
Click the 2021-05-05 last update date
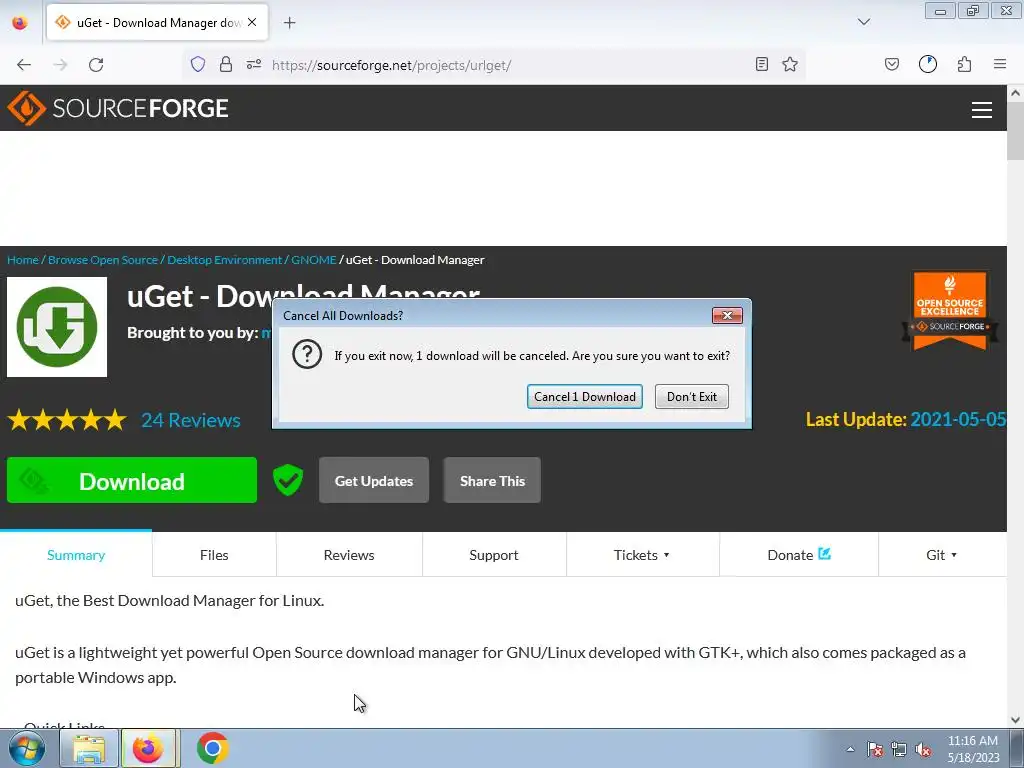point(958,419)
